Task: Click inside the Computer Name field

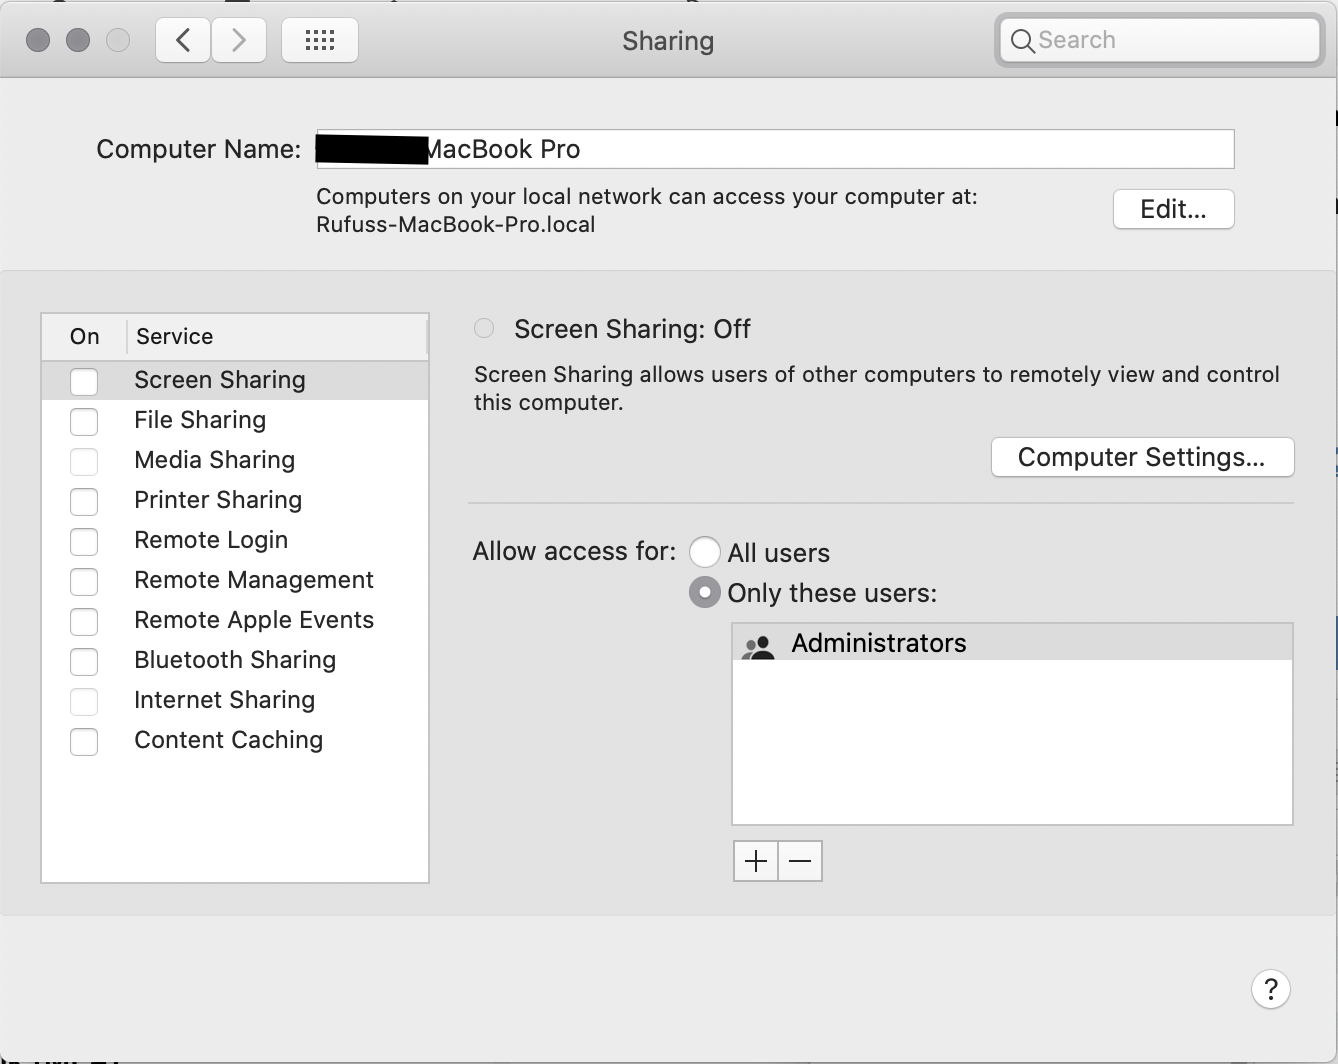Action: 775,148
